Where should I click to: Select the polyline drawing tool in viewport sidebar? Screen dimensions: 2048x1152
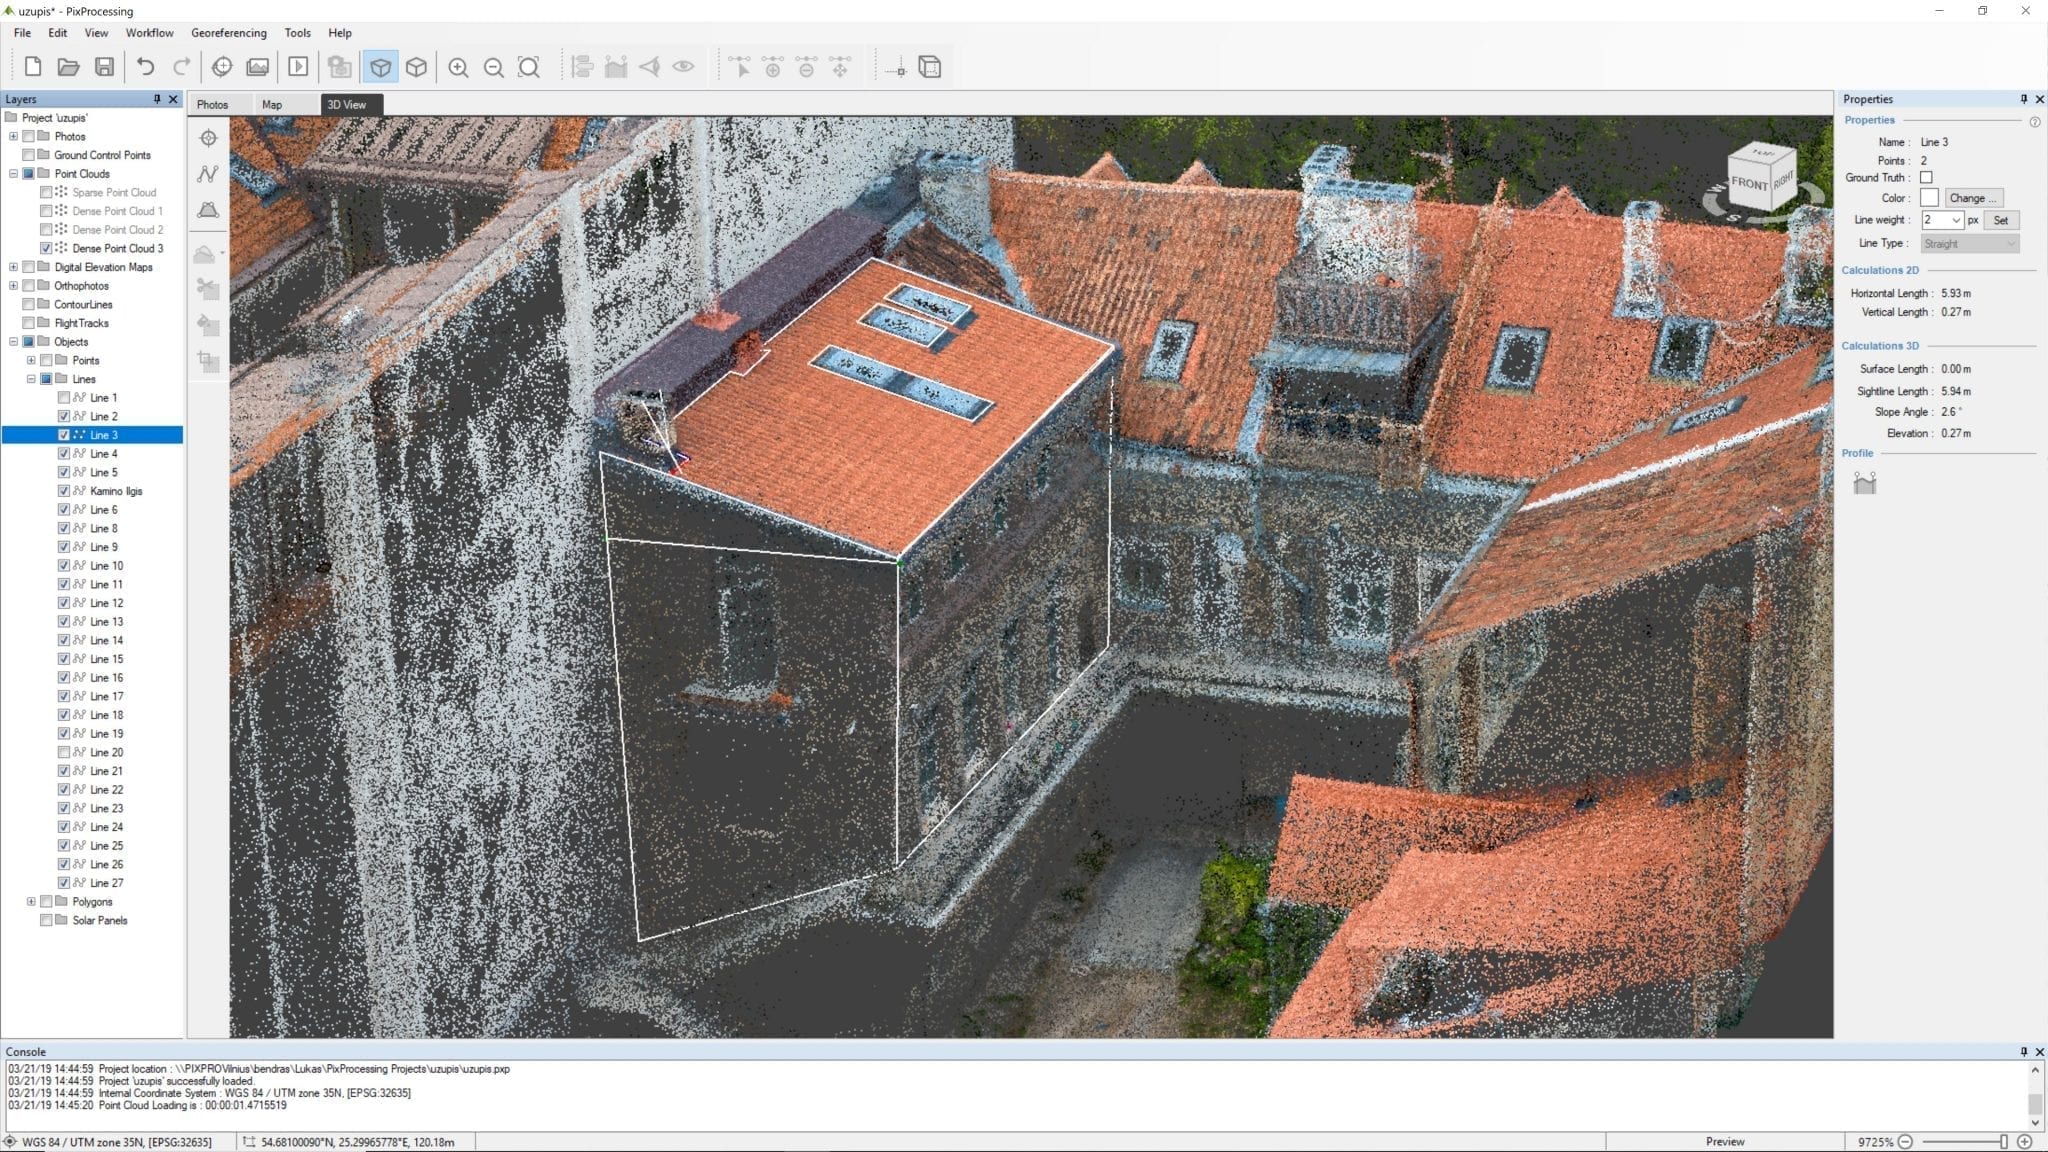pyautogui.click(x=208, y=174)
